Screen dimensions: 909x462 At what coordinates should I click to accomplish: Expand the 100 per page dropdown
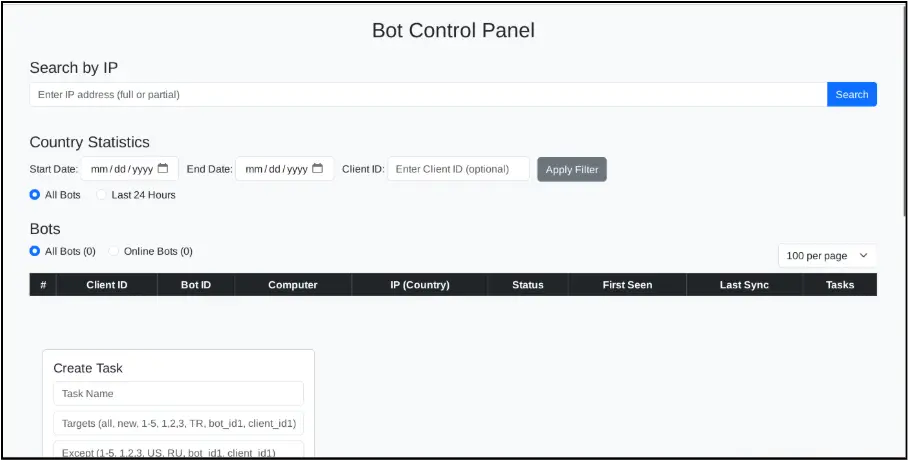(826, 256)
